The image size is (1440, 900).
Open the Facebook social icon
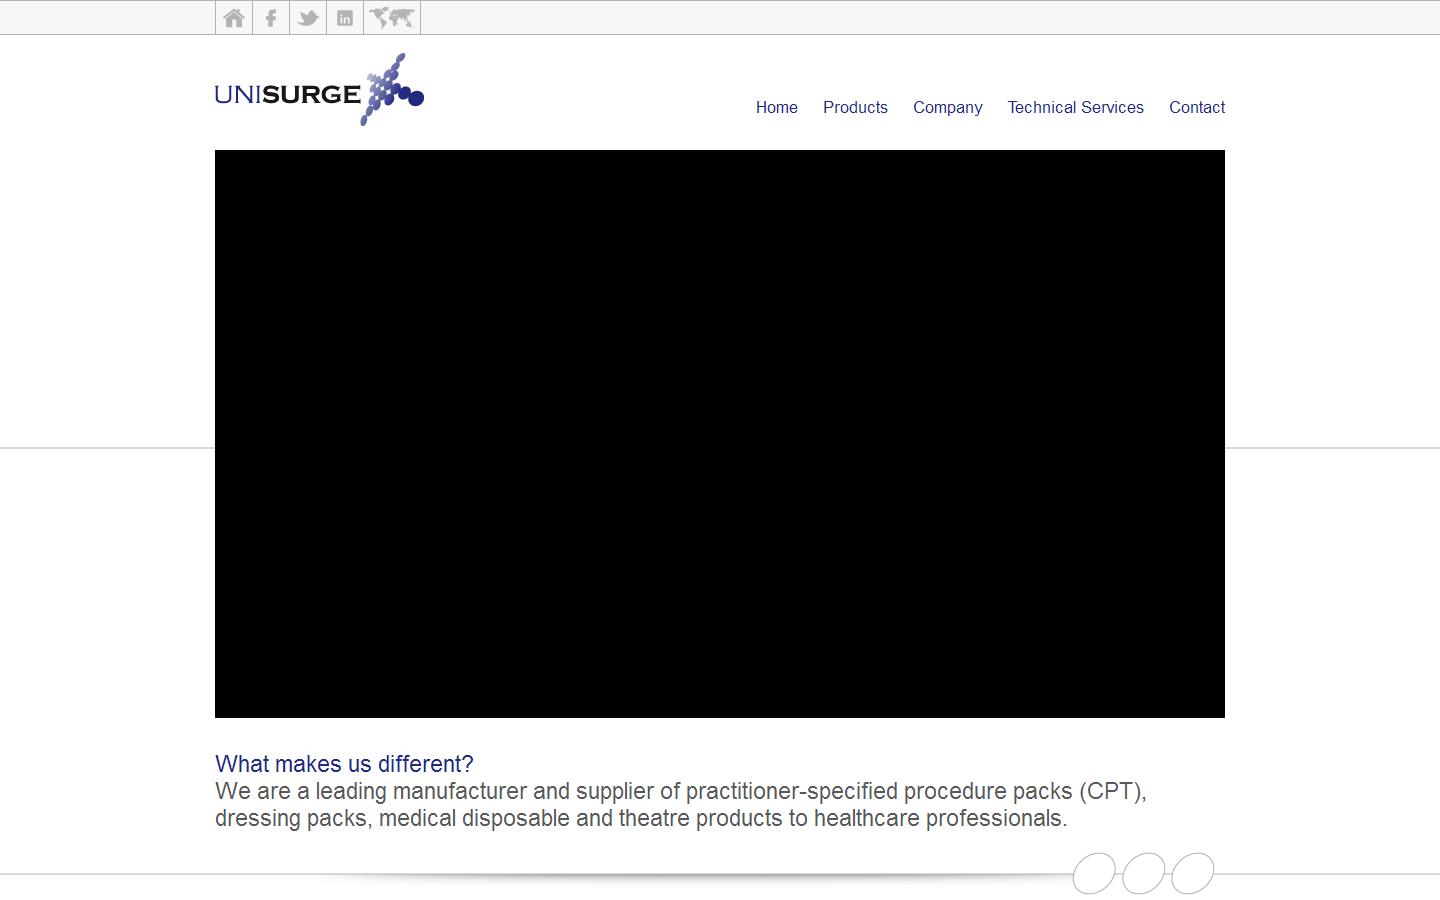coord(270,17)
